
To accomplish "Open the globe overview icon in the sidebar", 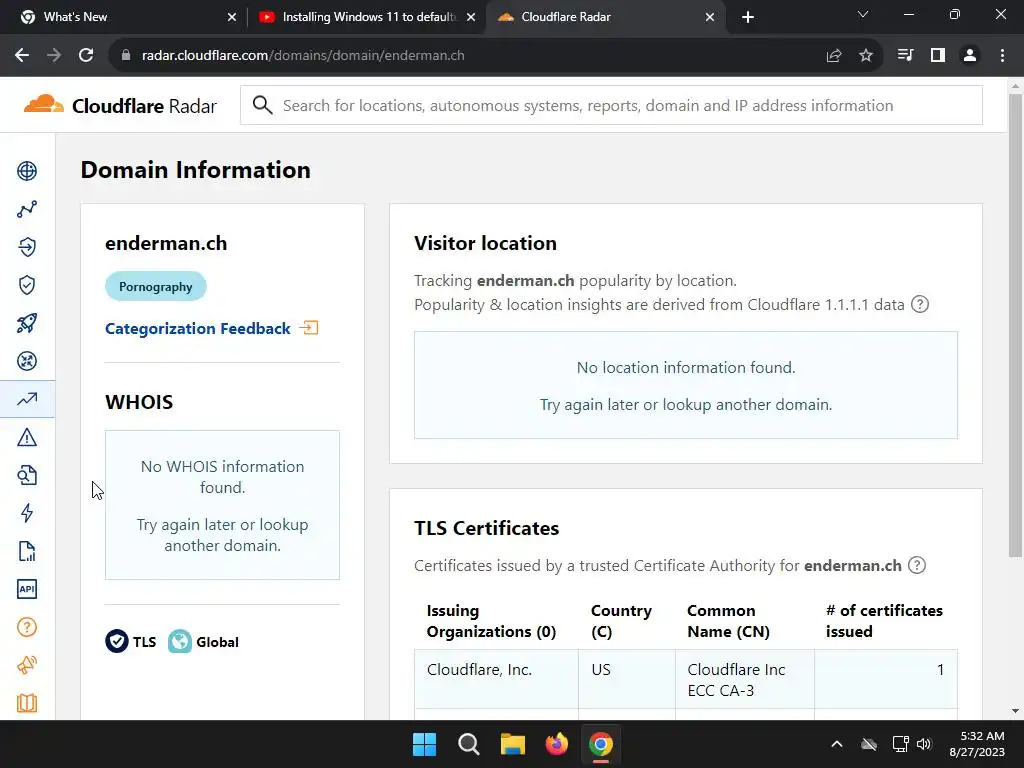I will pos(27,171).
